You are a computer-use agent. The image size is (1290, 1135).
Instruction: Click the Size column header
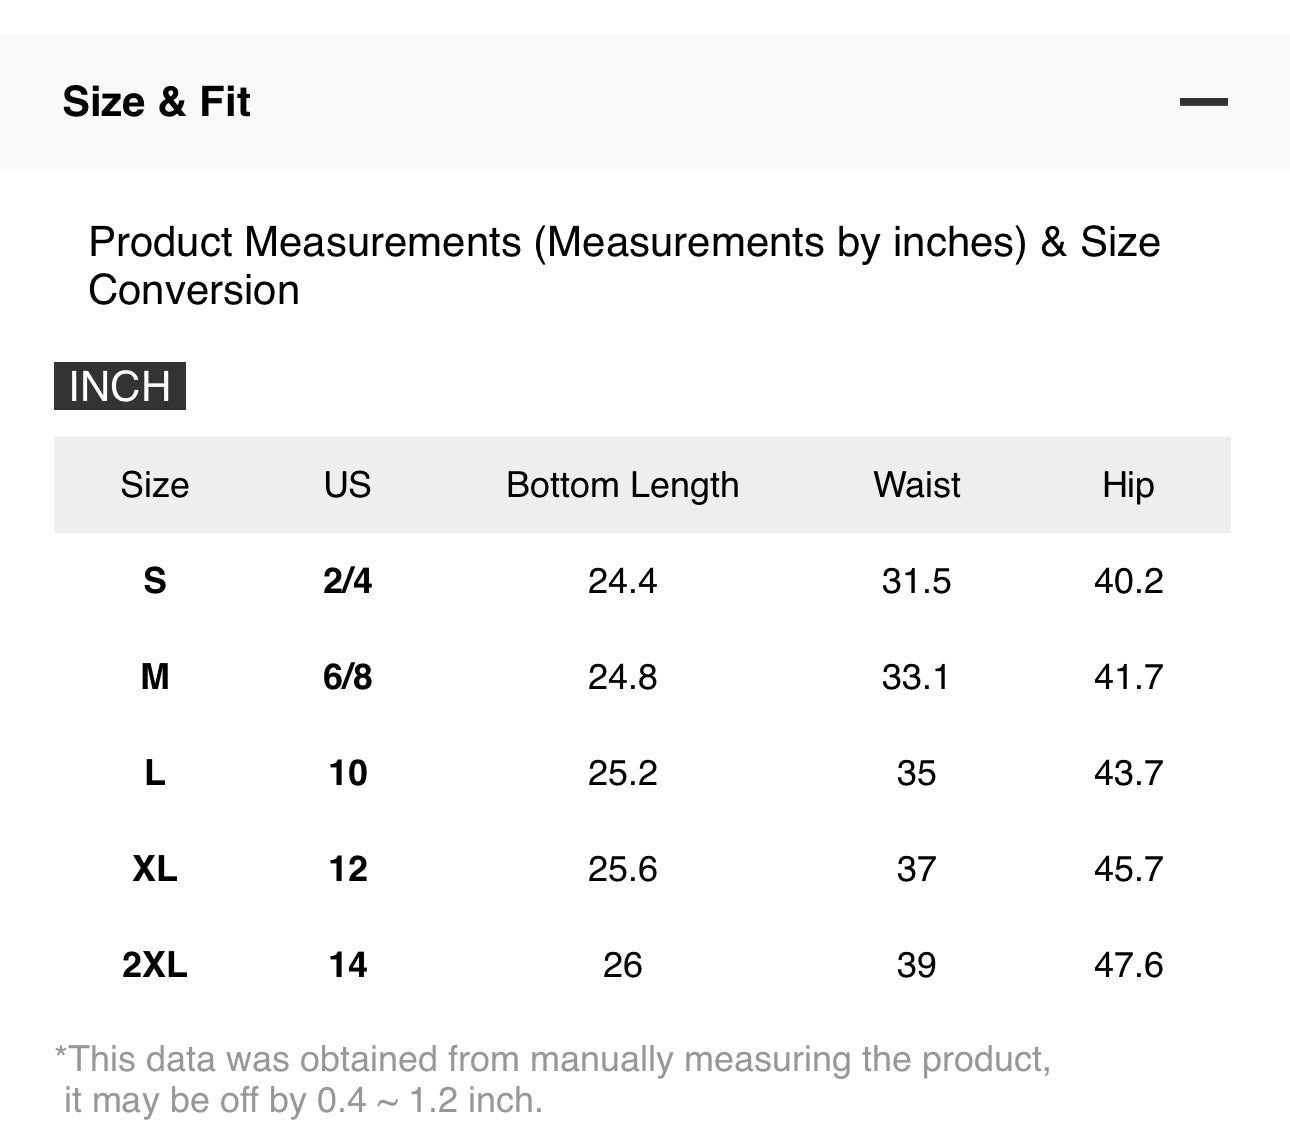[155, 485]
